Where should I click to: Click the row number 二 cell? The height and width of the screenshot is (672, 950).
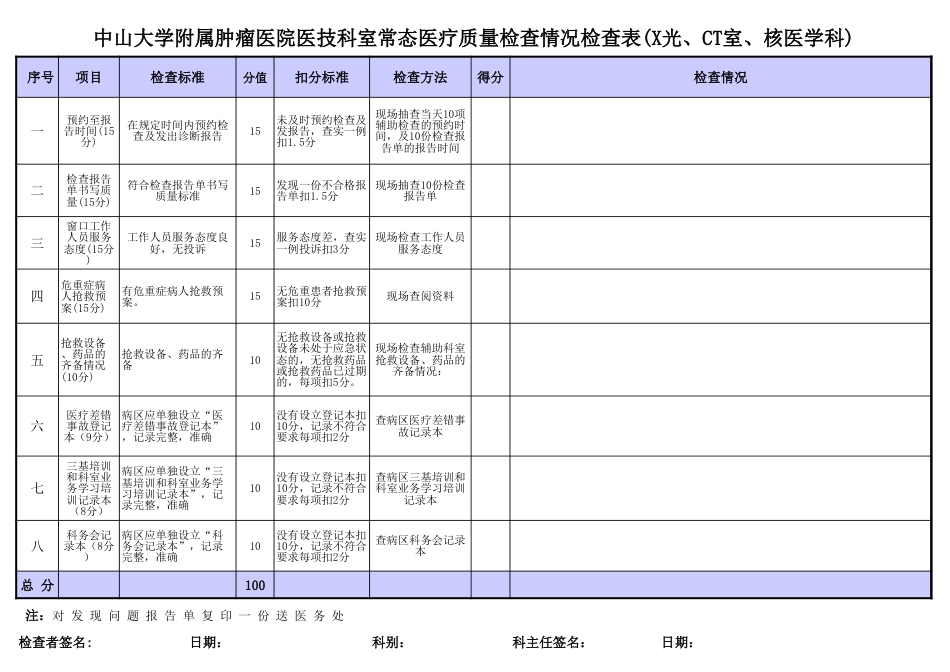pos(38,190)
